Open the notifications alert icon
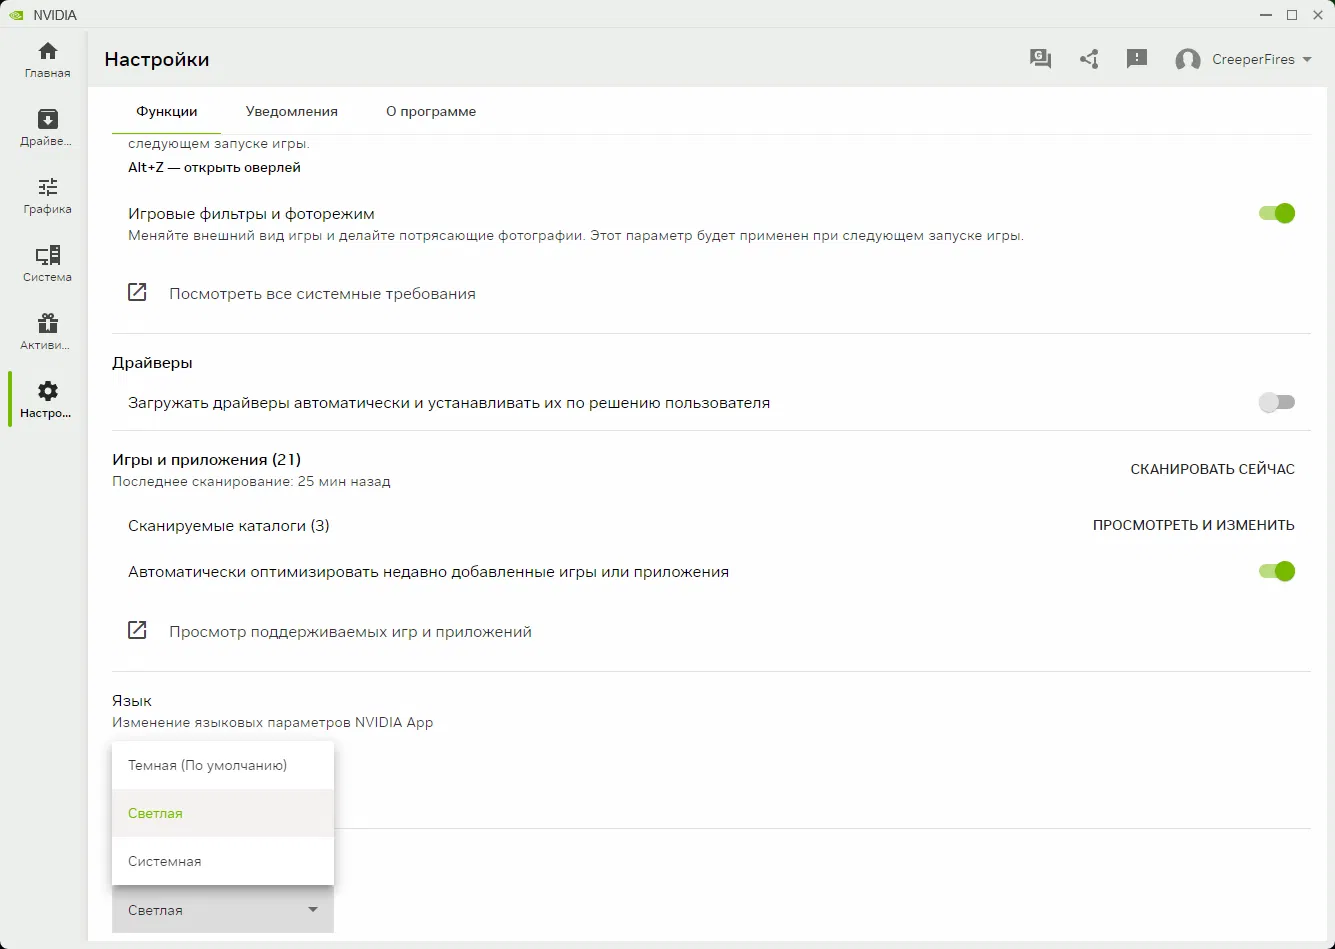This screenshot has width=1335, height=949. click(x=1137, y=59)
